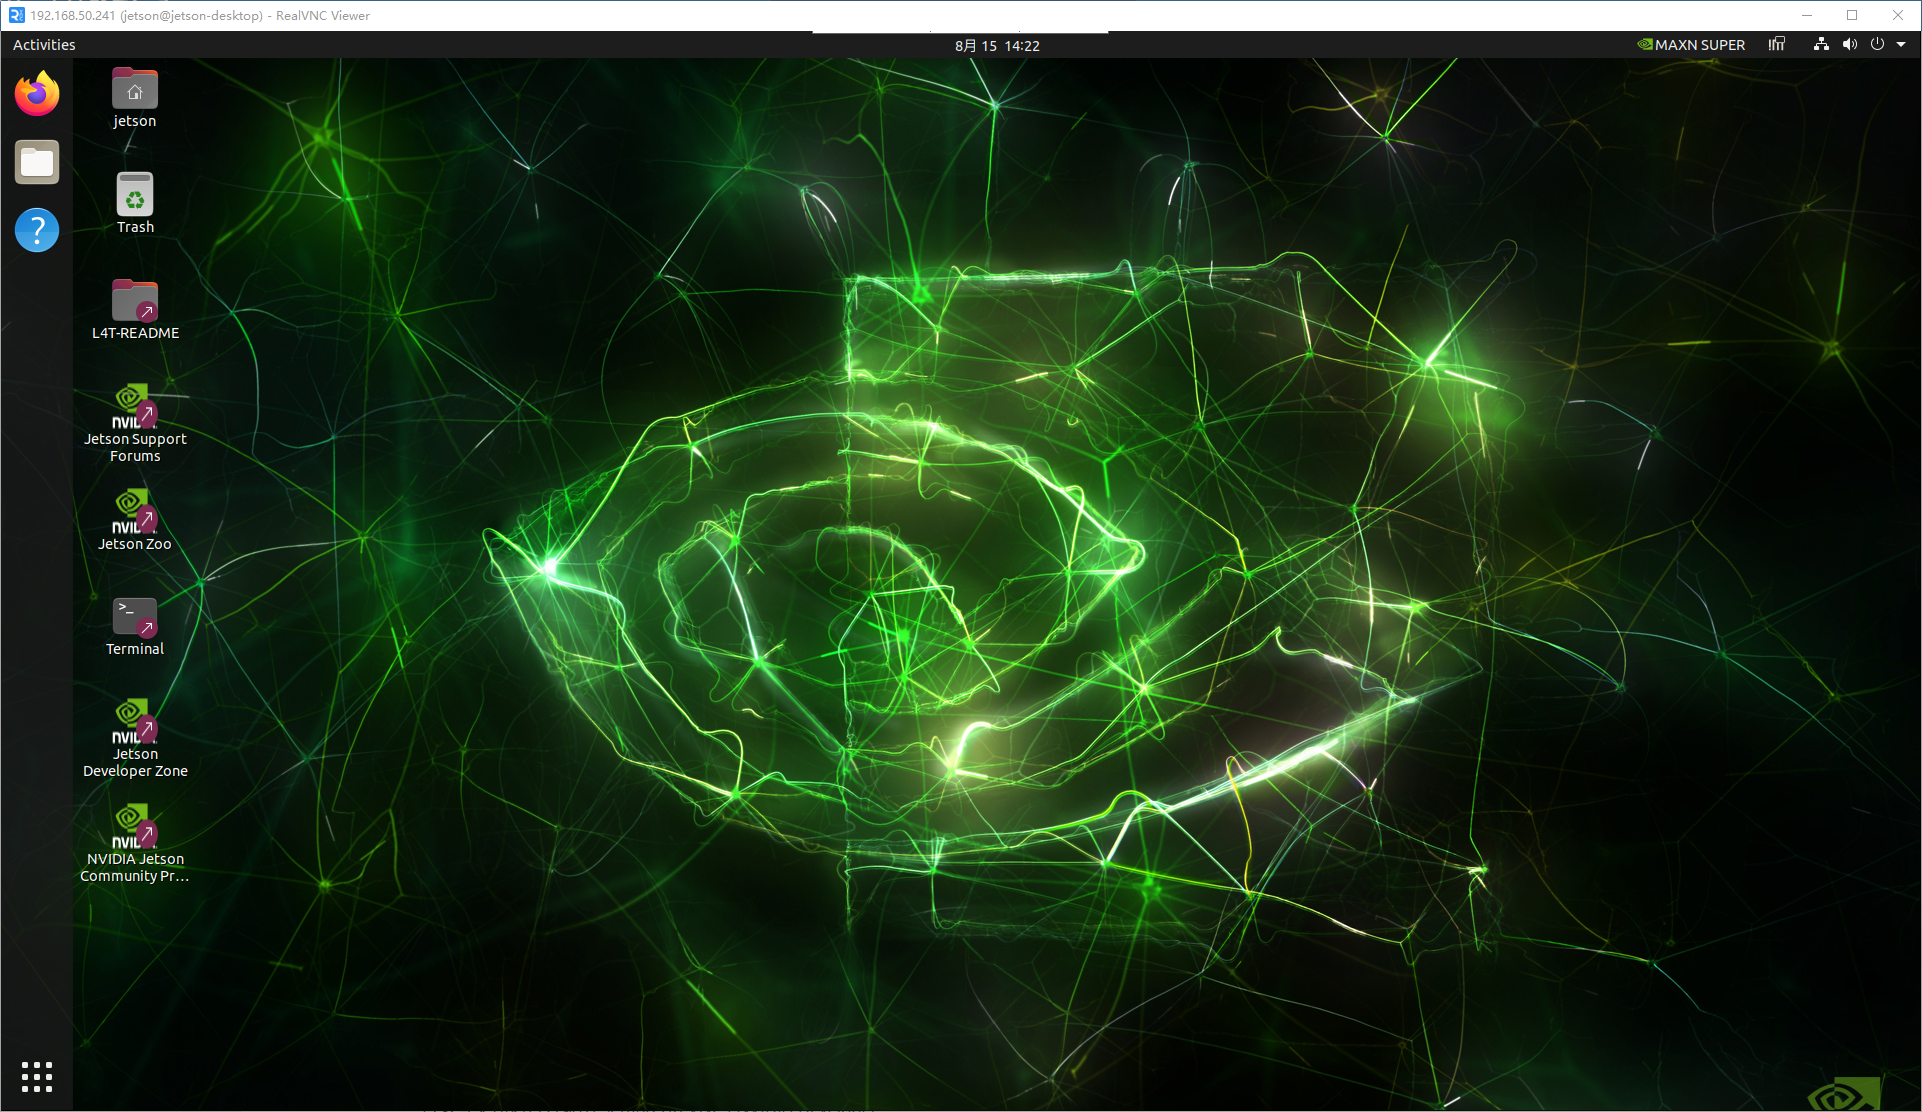The height and width of the screenshot is (1112, 1922).
Task: Open the Help icon in dock
Action: 37,230
